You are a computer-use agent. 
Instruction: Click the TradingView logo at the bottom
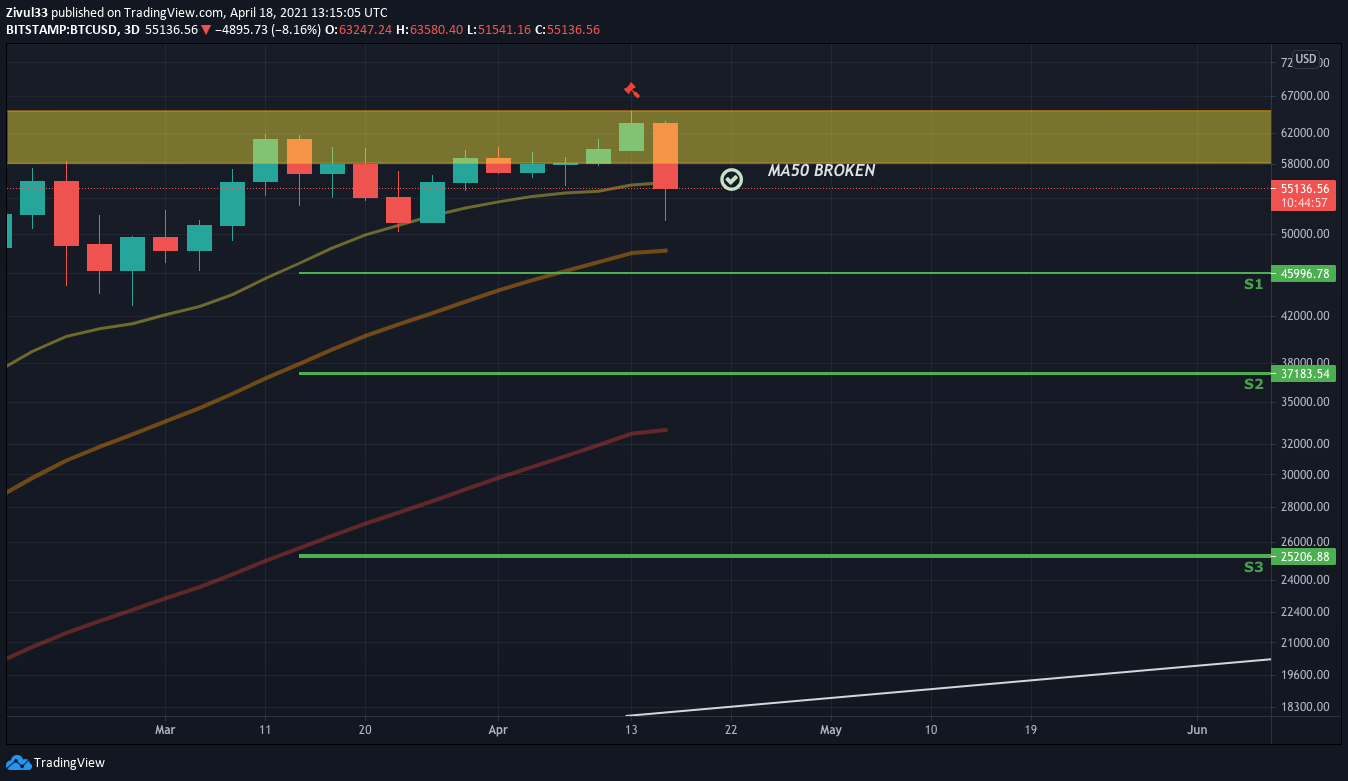pyautogui.click(x=55, y=763)
